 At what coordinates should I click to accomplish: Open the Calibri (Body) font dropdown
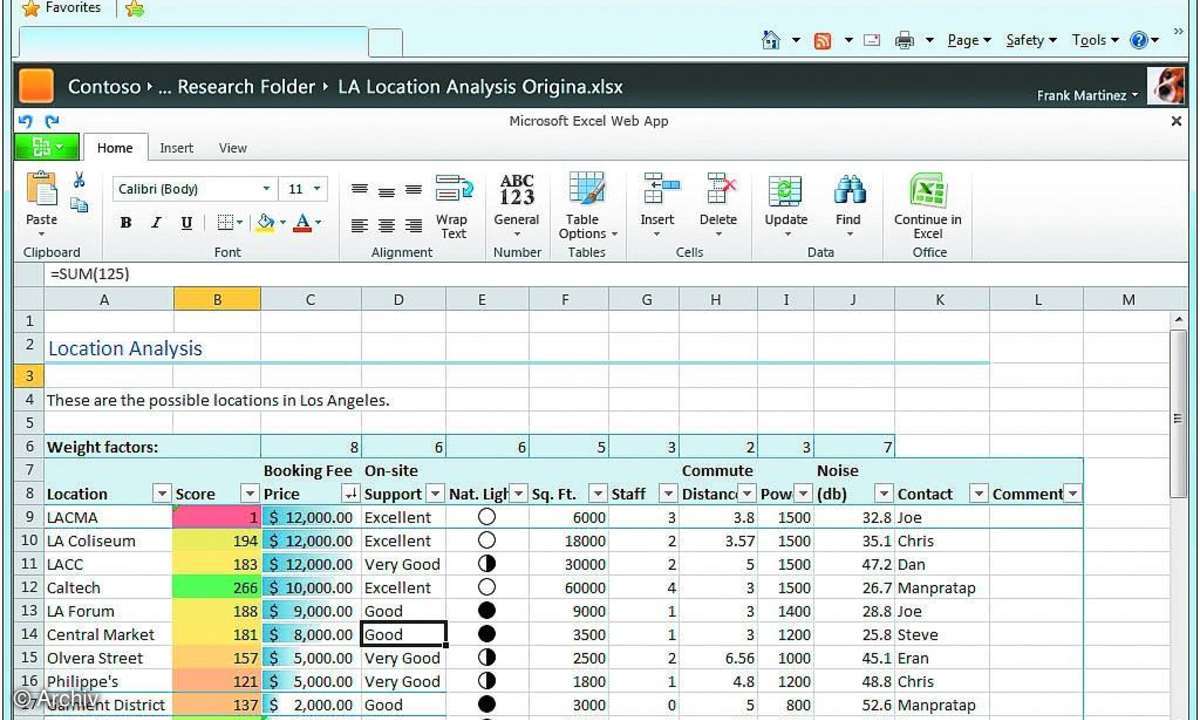(266, 189)
